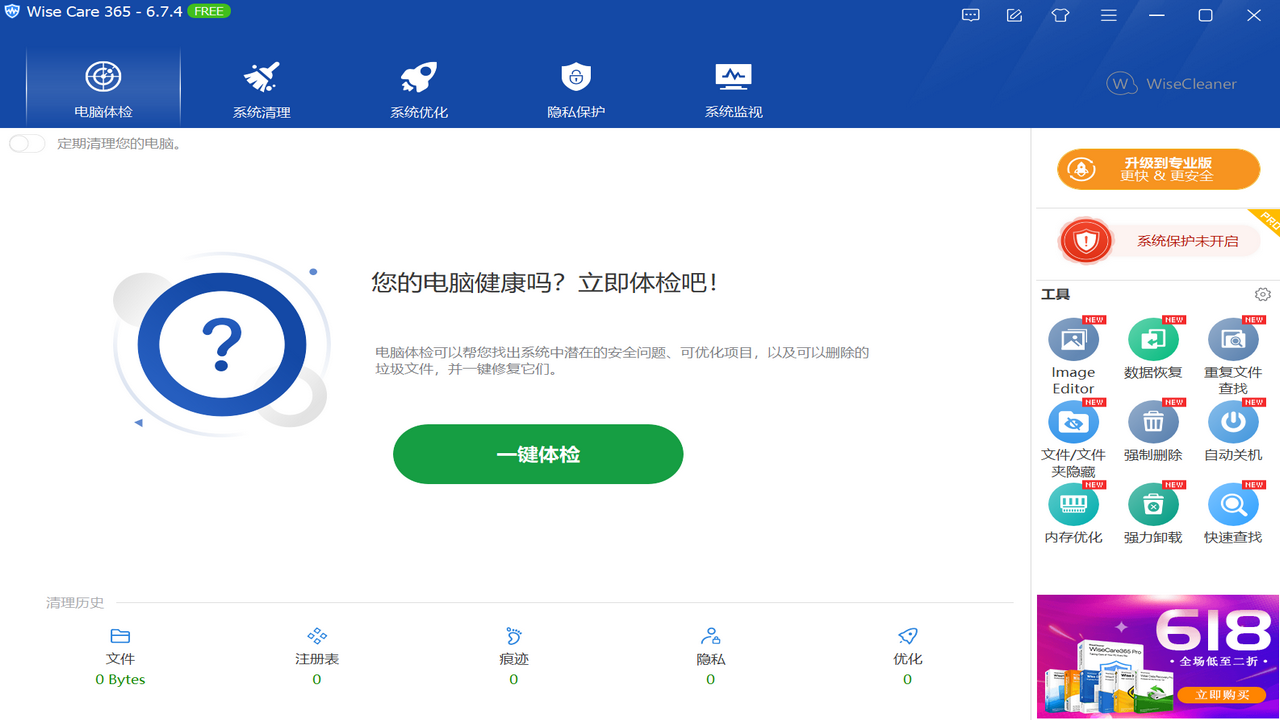This screenshot has height=720, width=1280.
Task: Open the hamburger main menu
Action: (1108, 15)
